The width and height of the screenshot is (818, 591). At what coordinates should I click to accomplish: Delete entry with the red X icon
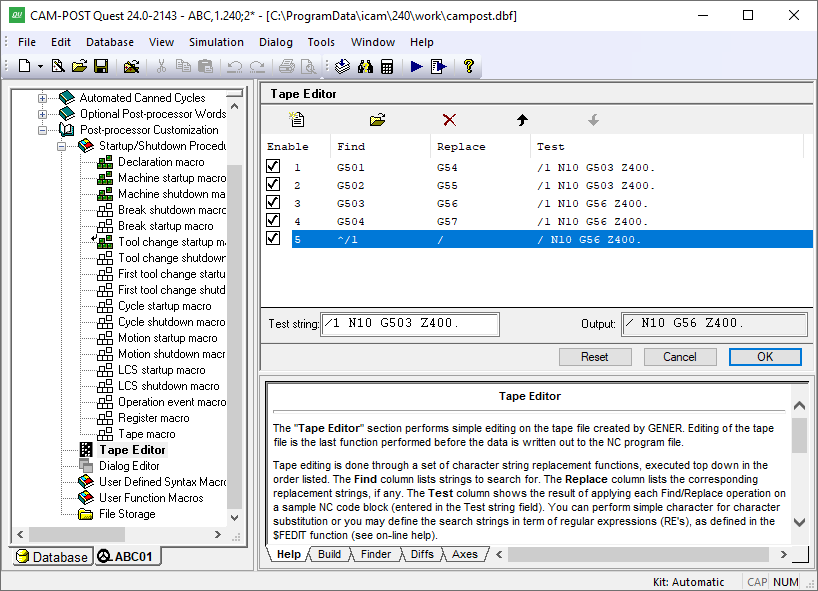(449, 120)
